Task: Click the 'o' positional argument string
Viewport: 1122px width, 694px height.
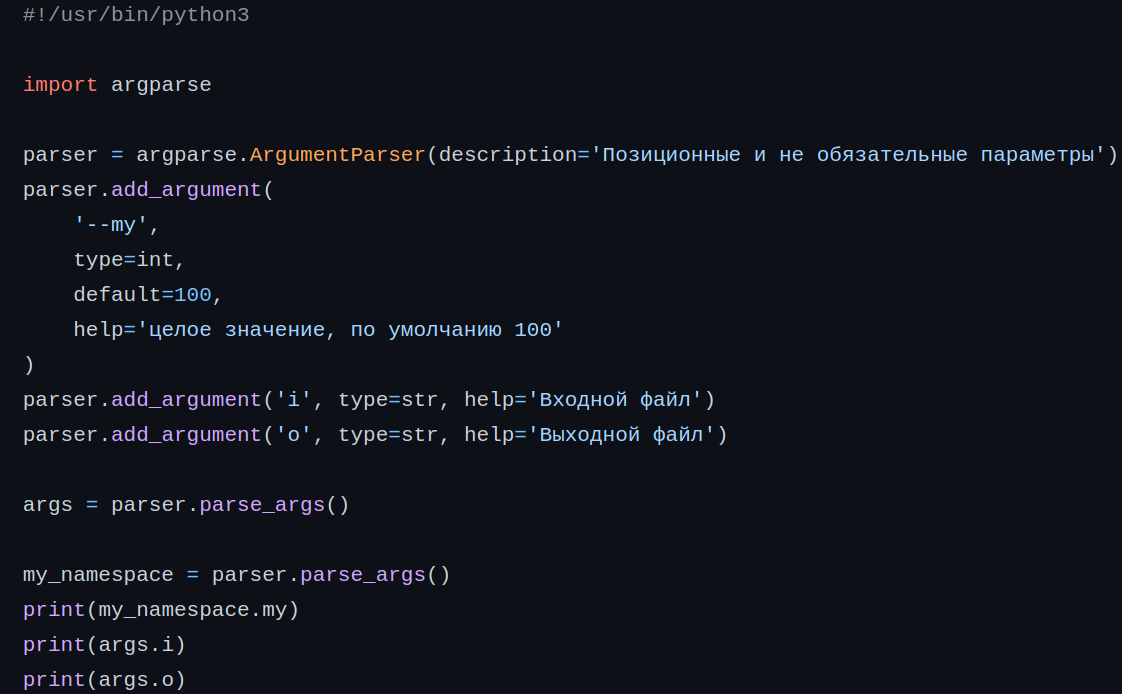Action: 293,436
